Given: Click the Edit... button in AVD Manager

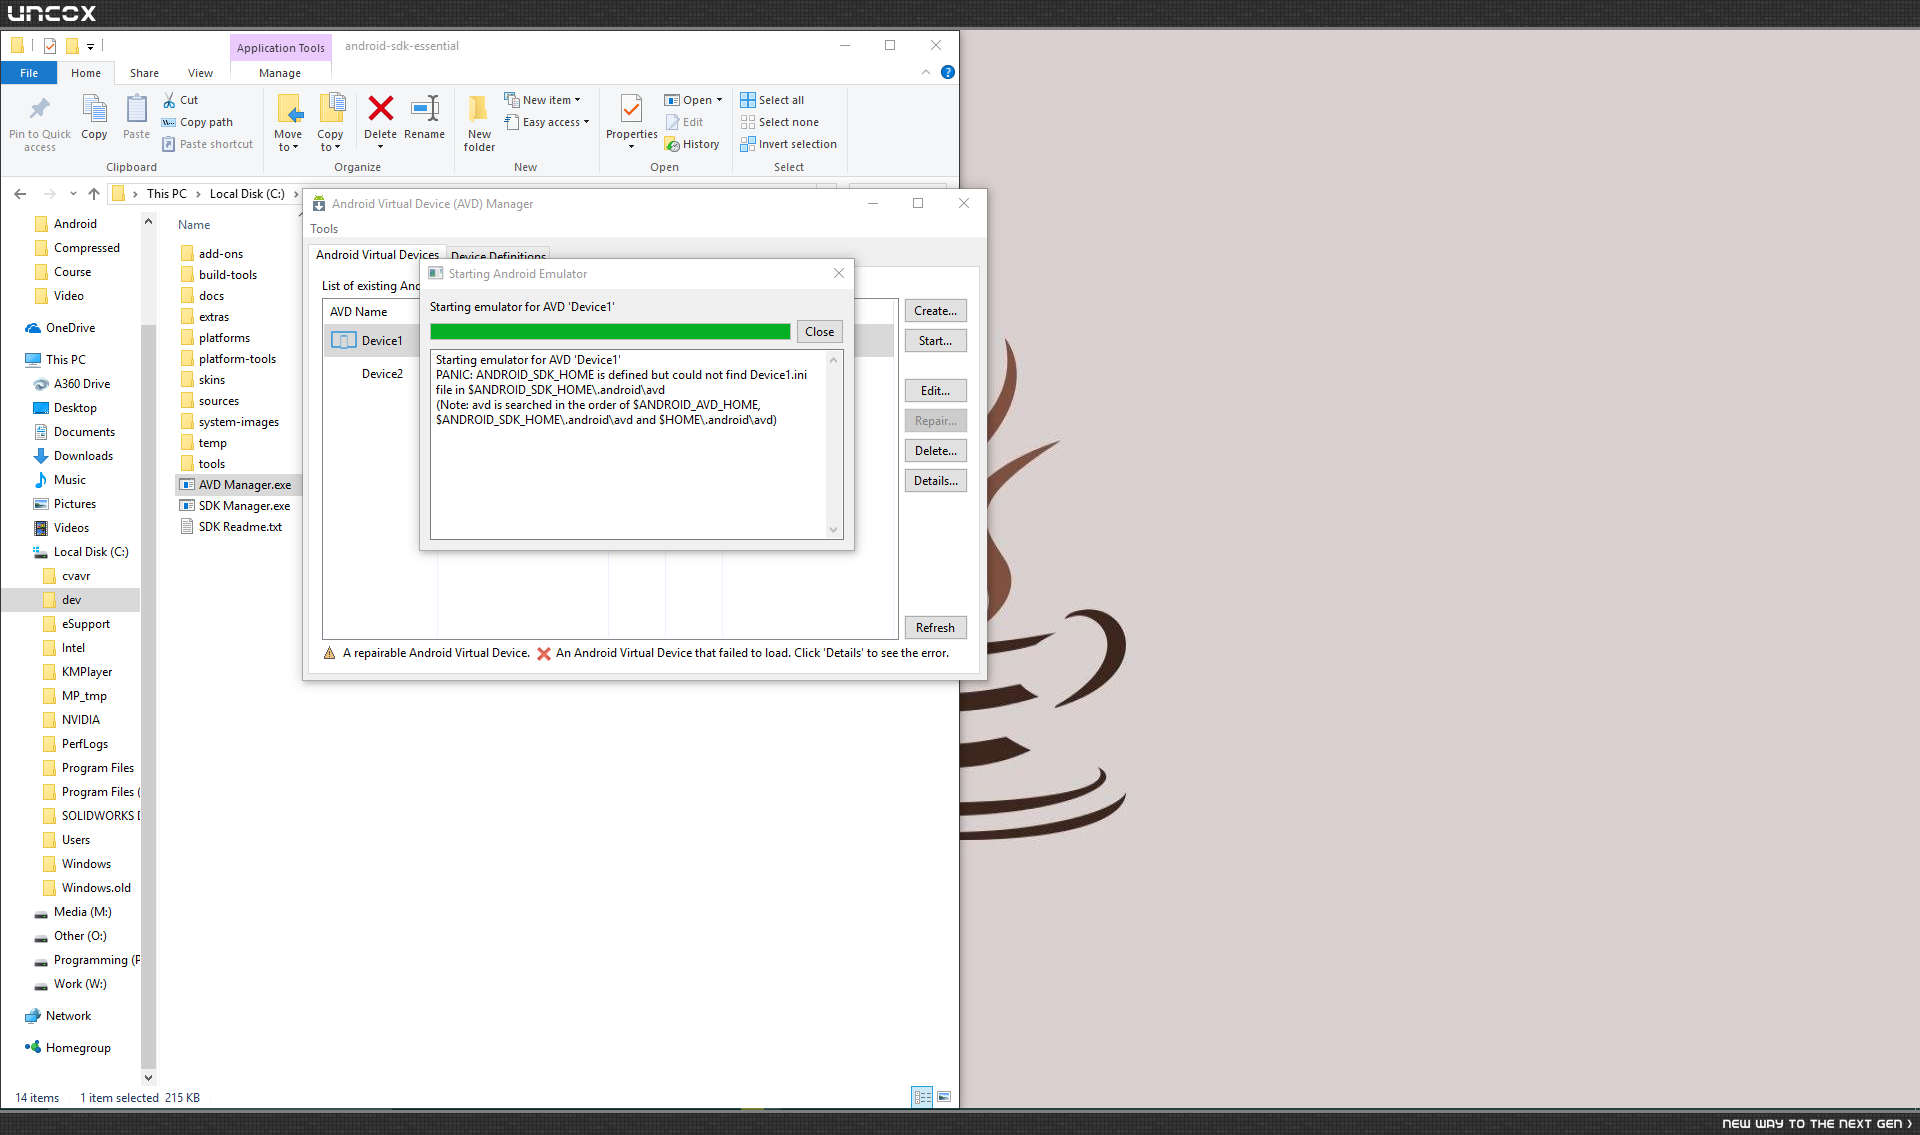Looking at the screenshot, I should point(935,391).
